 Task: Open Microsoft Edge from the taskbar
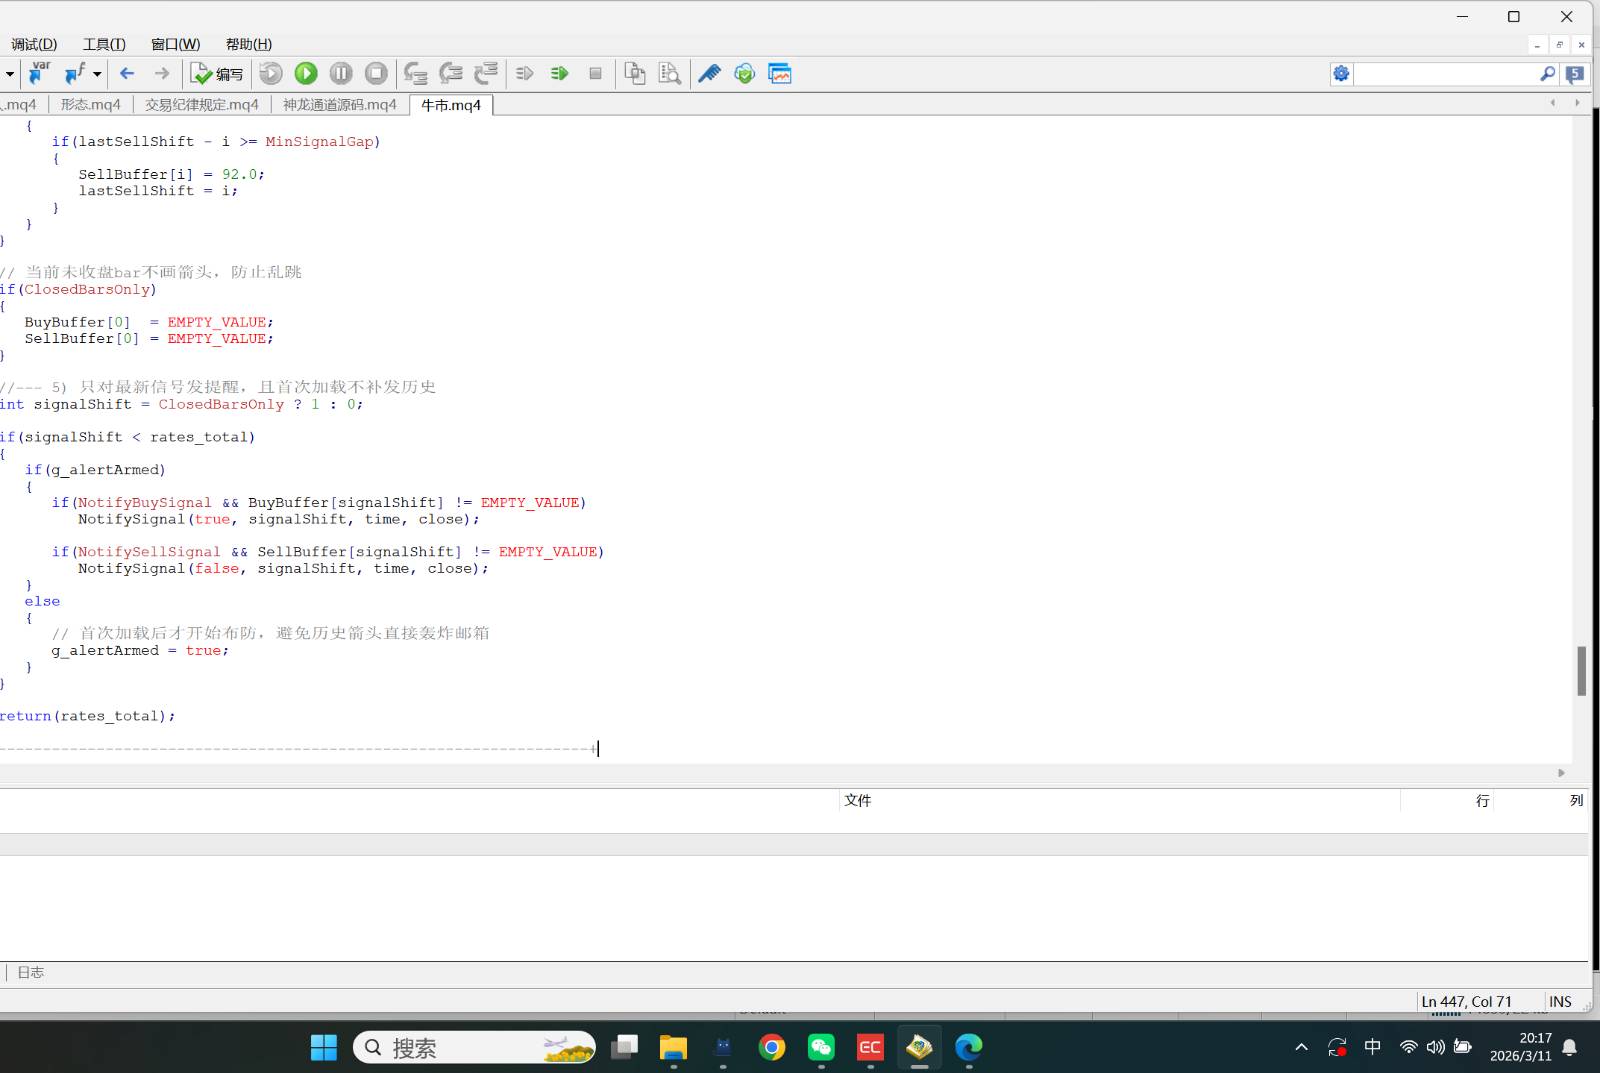point(968,1047)
